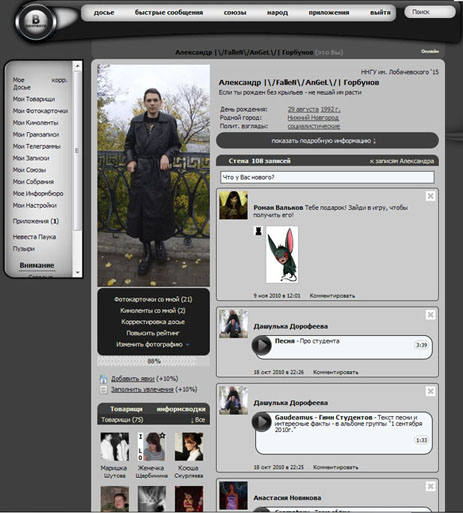This screenshot has width=463, height=513.
Task: Go to союзы in top menu
Action: (235, 13)
